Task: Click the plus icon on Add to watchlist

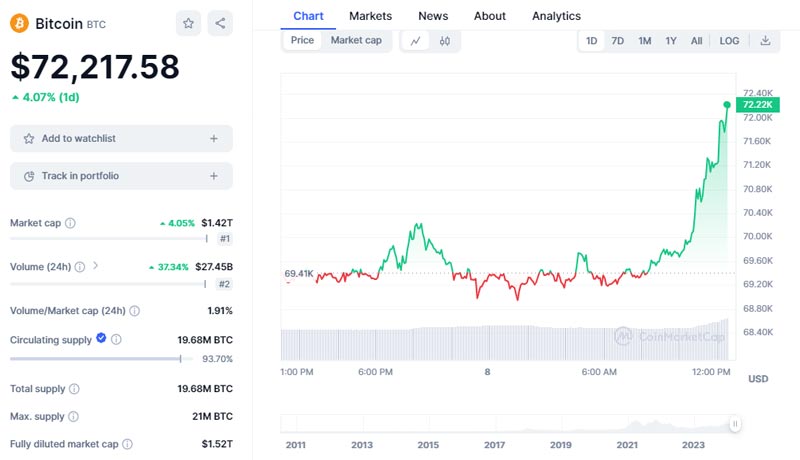Action: point(214,138)
